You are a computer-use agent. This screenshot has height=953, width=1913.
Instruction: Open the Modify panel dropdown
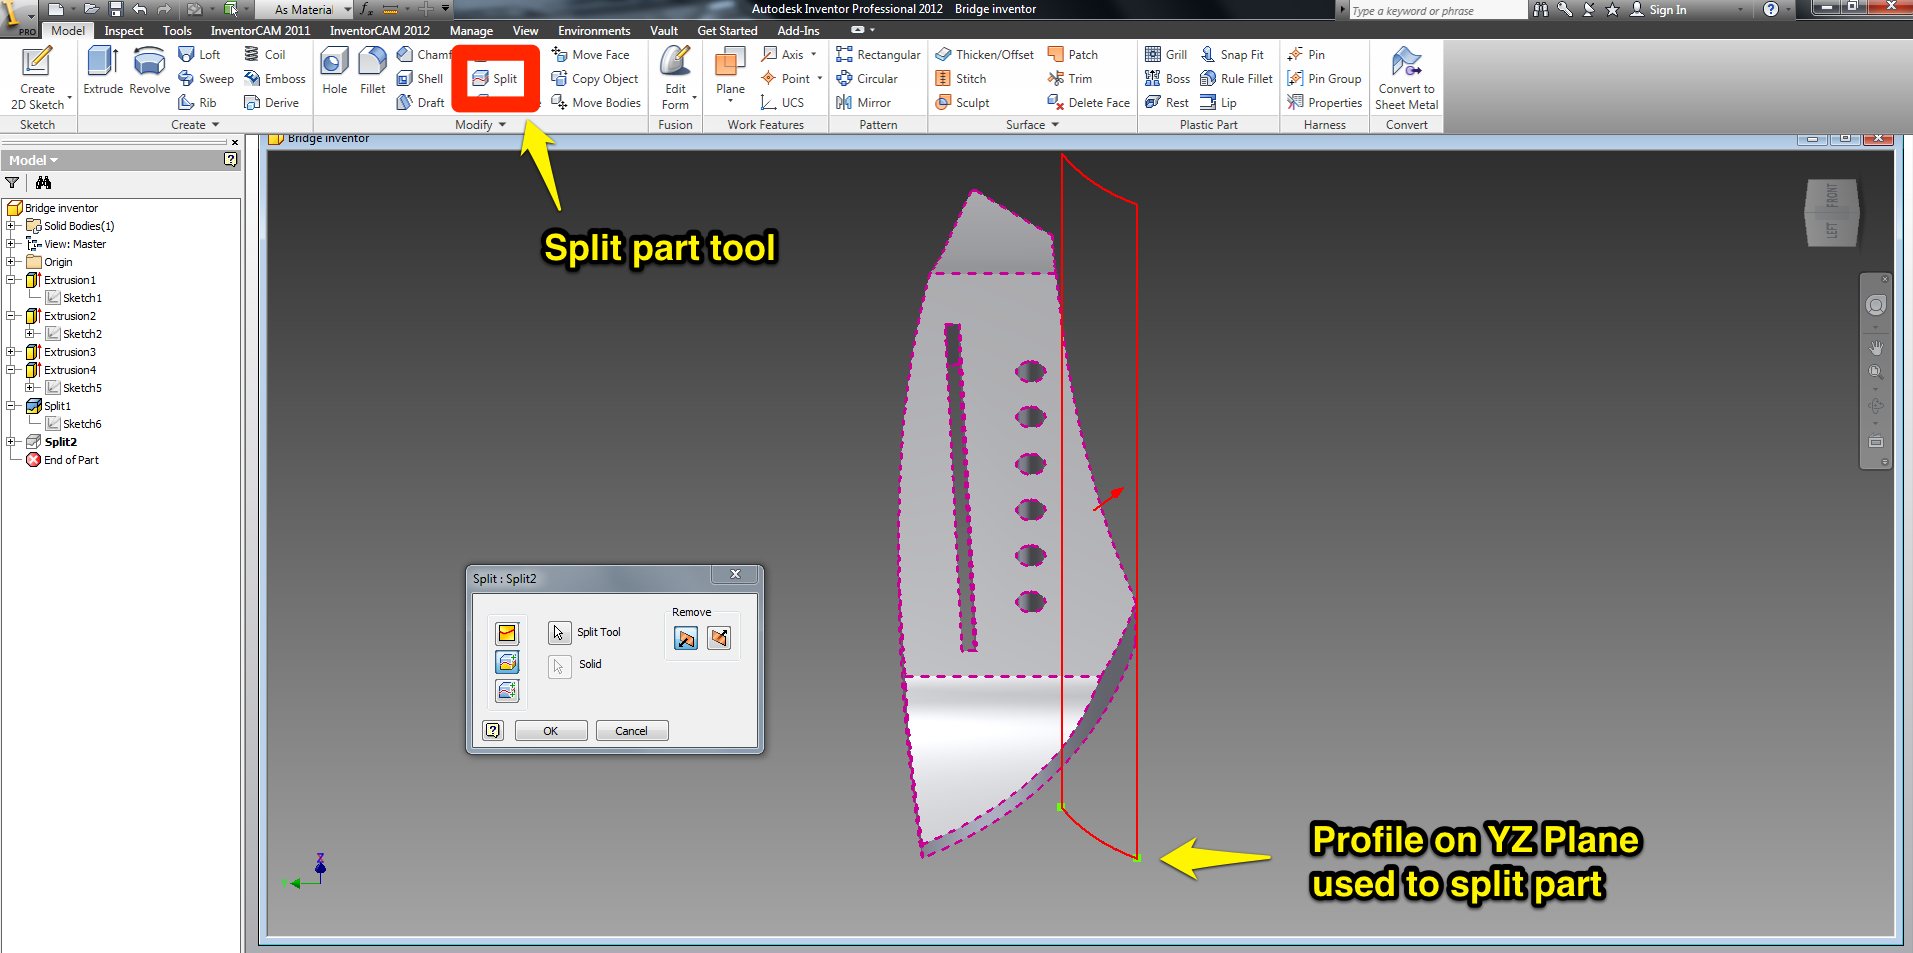click(481, 125)
